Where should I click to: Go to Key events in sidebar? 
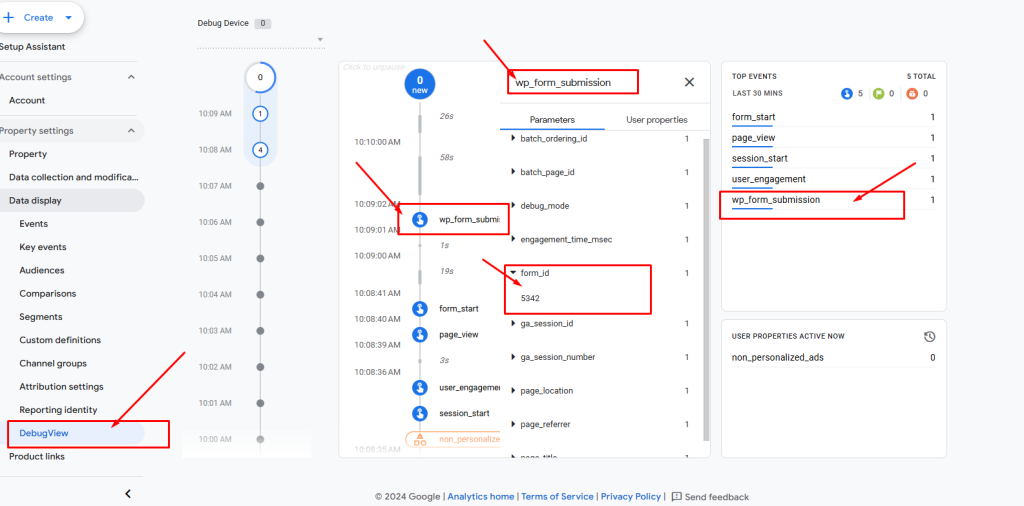point(42,247)
